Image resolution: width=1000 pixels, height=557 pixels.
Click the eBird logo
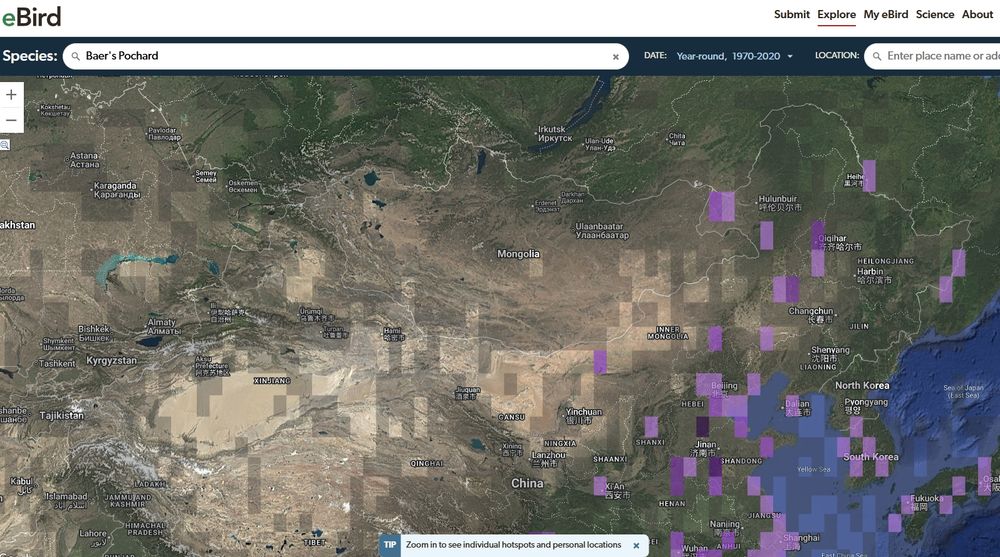point(31,16)
